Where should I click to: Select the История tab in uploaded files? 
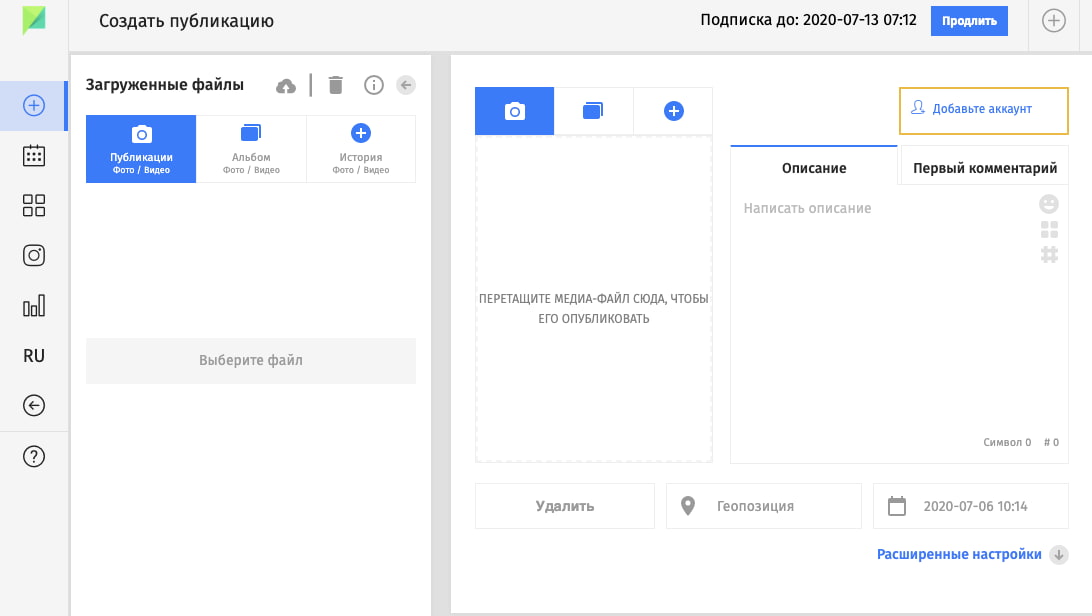(x=361, y=149)
